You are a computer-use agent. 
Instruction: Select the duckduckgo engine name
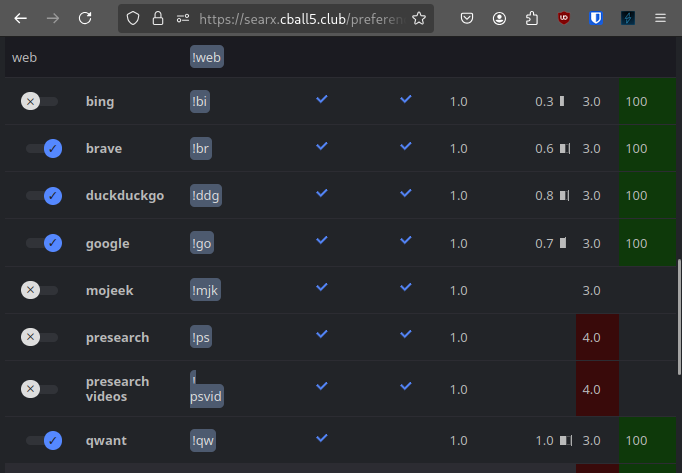tap(125, 195)
